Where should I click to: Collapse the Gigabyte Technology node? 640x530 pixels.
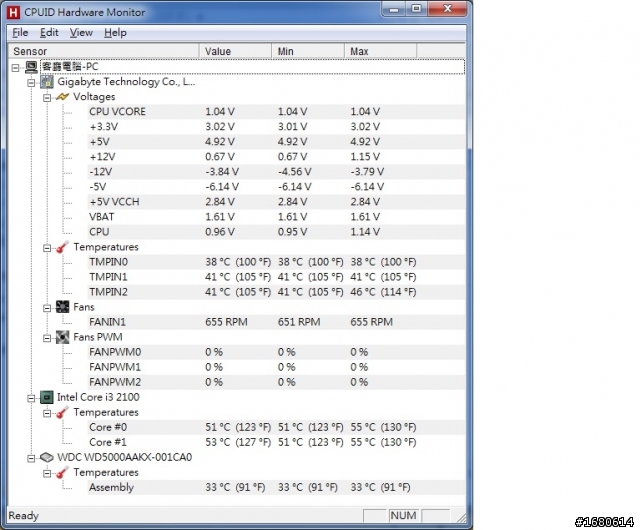(x=31, y=83)
